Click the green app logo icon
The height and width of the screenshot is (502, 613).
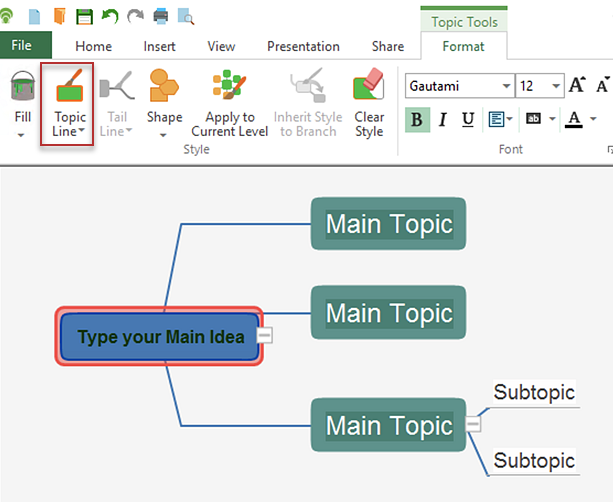click(6, 16)
